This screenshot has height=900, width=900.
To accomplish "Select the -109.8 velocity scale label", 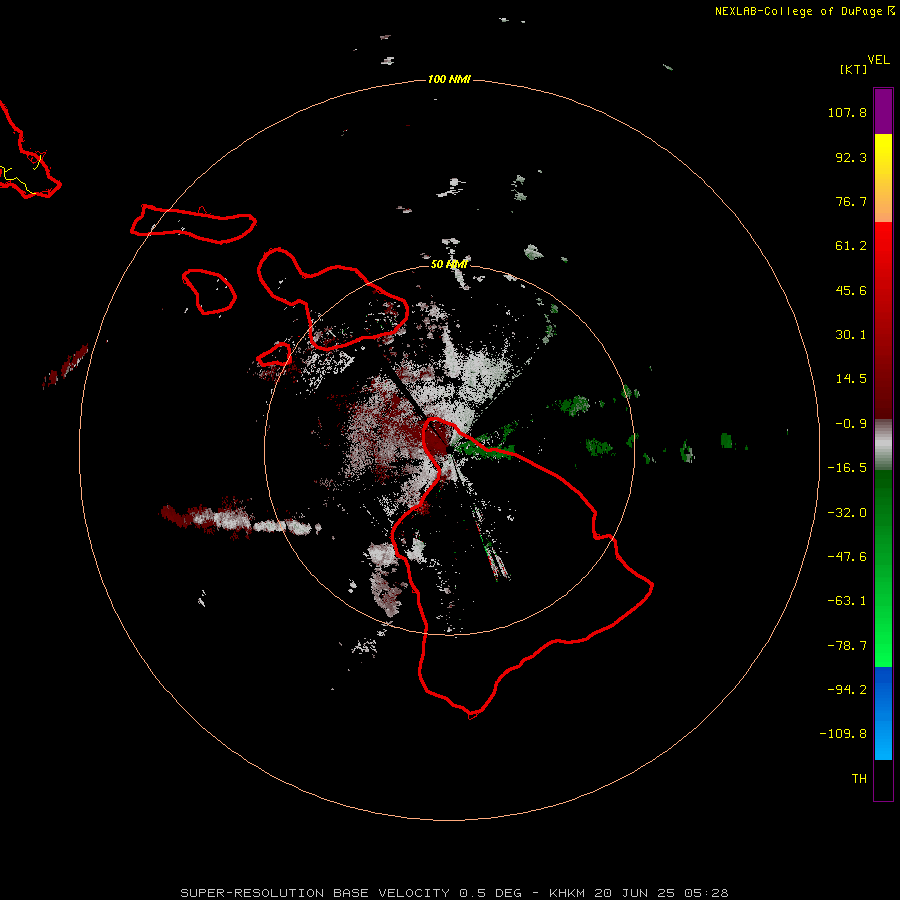I will (x=843, y=734).
